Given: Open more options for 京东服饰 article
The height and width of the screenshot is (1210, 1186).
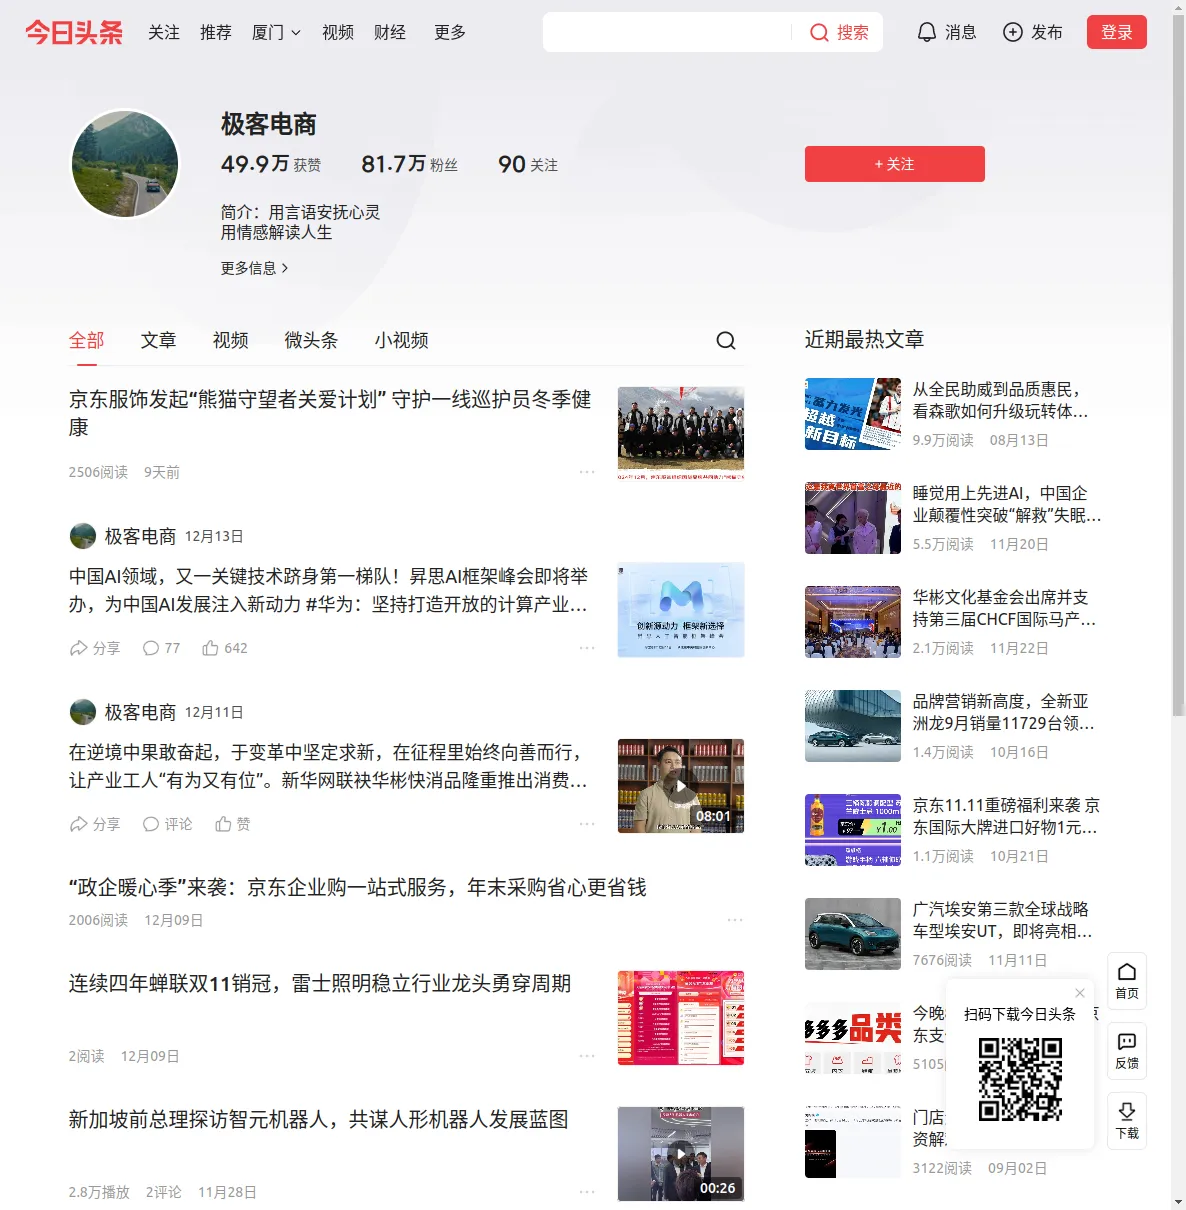Looking at the screenshot, I should pyautogui.click(x=587, y=472).
